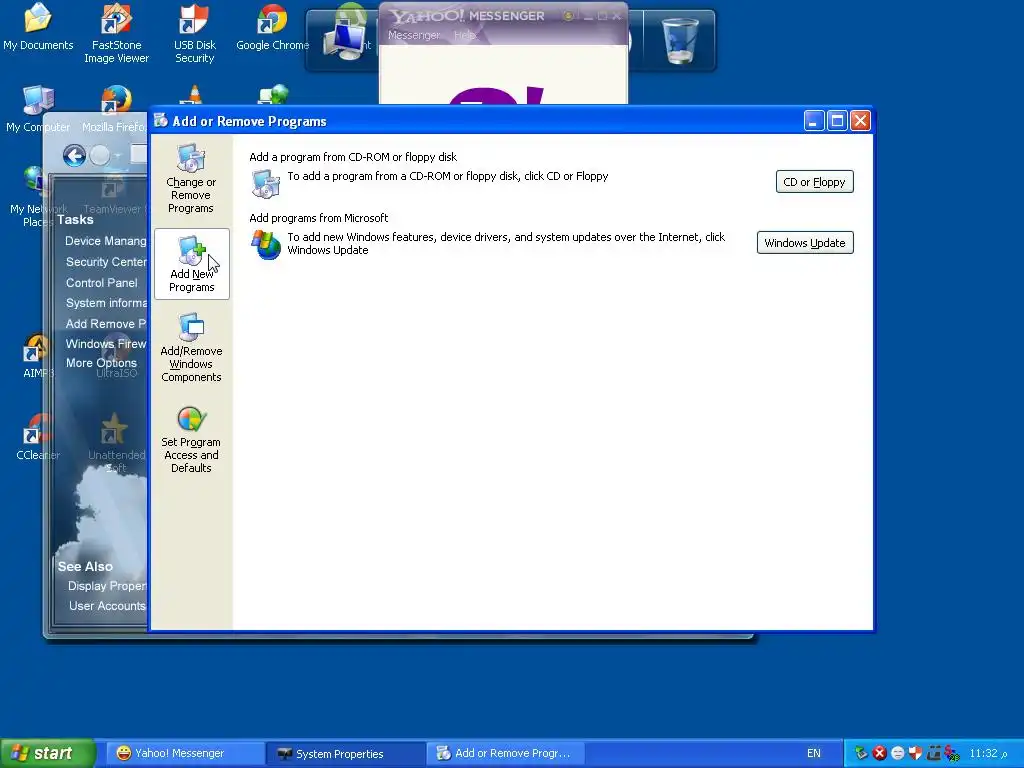This screenshot has height=768, width=1024.
Task: Click the Windows Update button
Action: [805, 243]
